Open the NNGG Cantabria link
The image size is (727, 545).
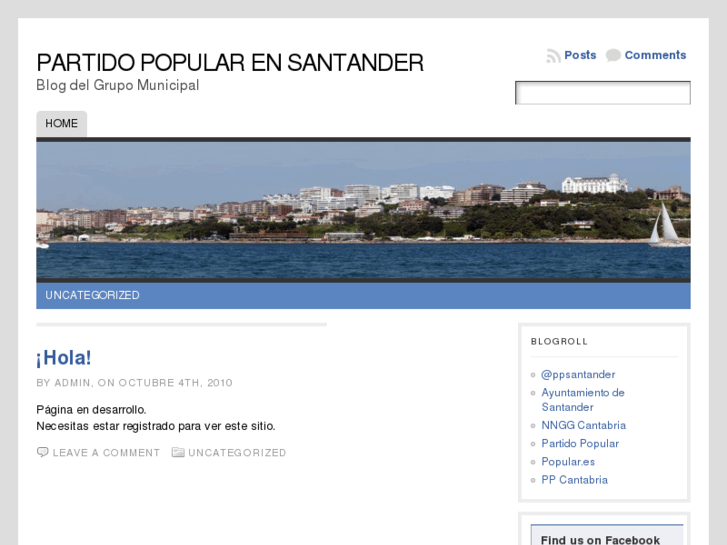(584, 425)
